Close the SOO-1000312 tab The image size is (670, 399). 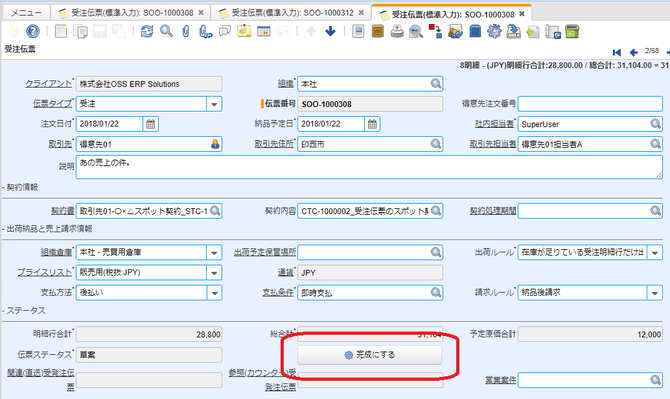pos(361,13)
